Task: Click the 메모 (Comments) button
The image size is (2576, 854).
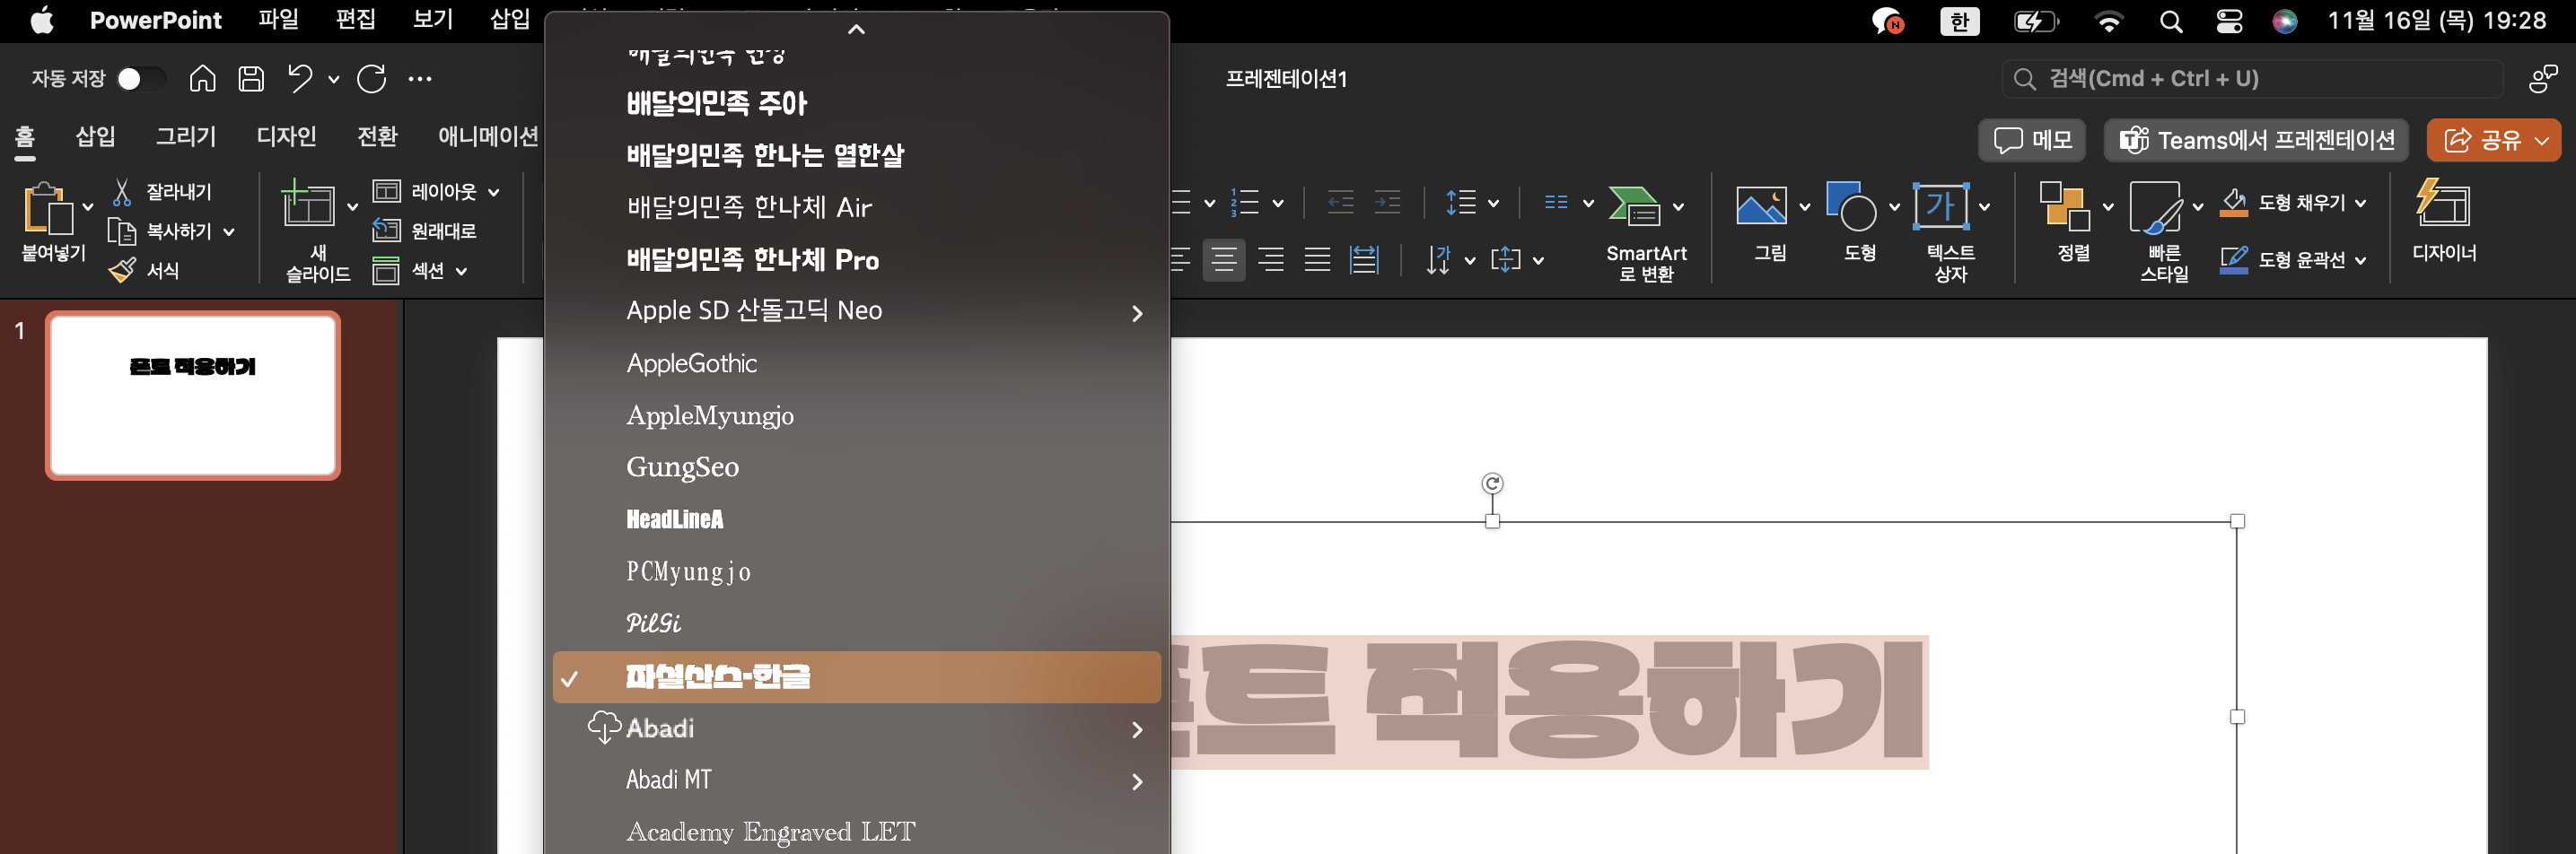Action: pyautogui.click(x=2032, y=140)
